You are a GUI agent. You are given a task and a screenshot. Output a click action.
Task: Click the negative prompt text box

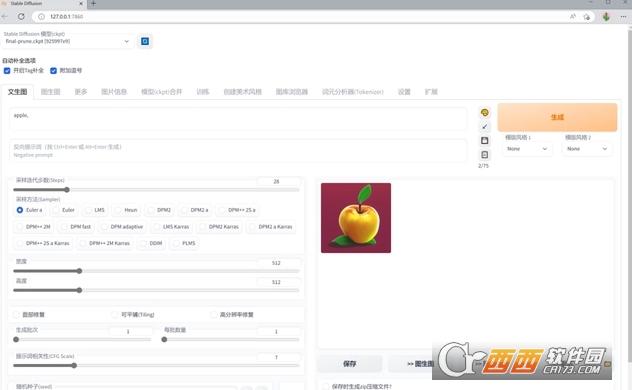pyautogui.click(x=238, y=151)
